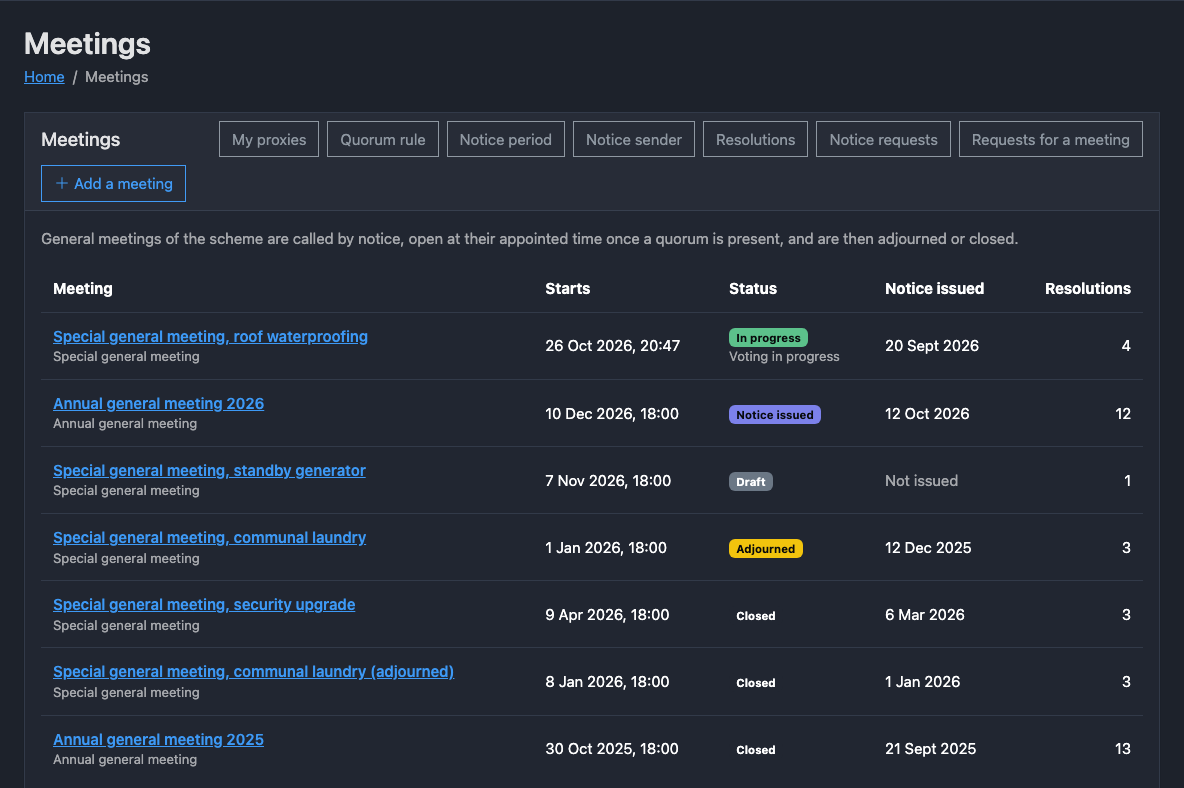
Task: Open Requests for a meeting
Action: pyautogui.click(x=1050, y=140)
